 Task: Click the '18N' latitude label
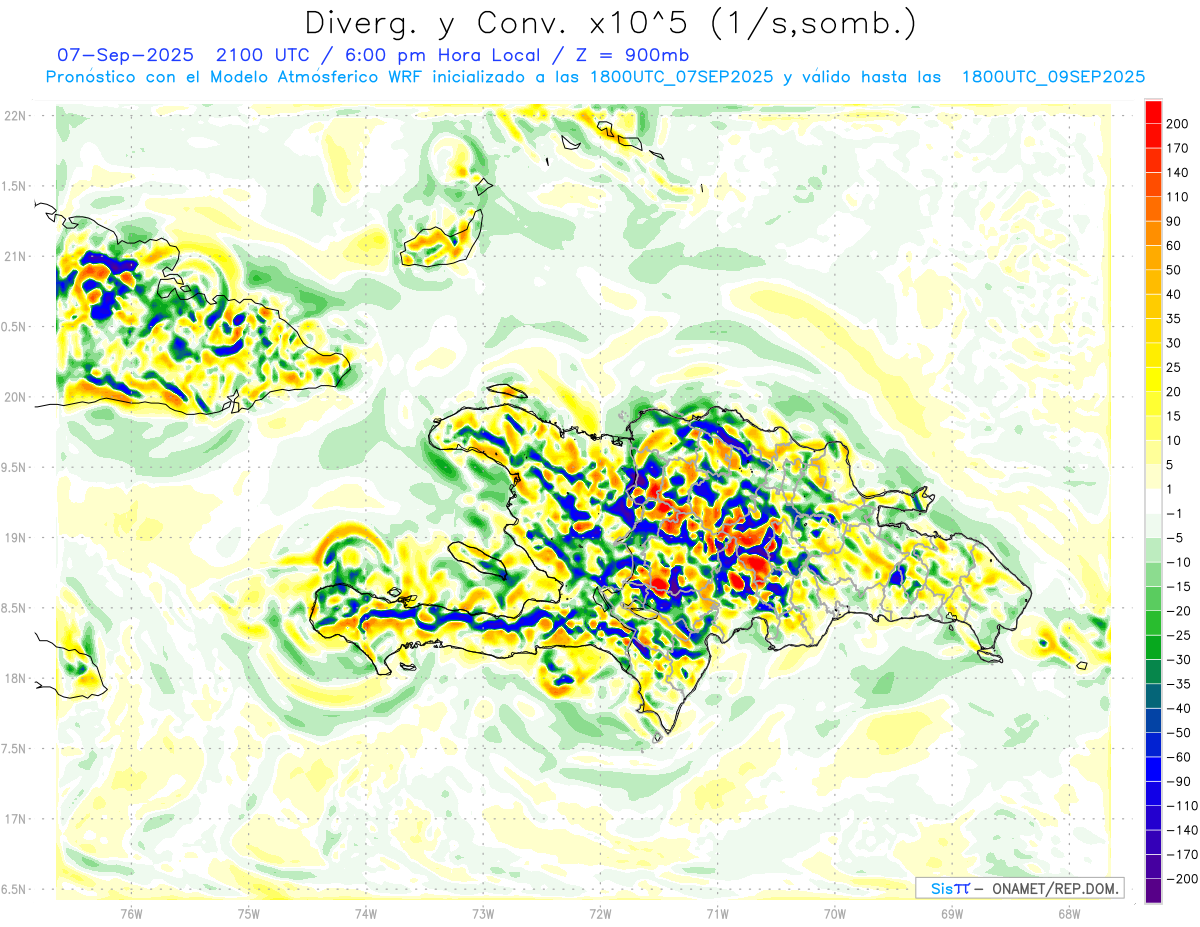pyautogui.click(x=15, y=678)
